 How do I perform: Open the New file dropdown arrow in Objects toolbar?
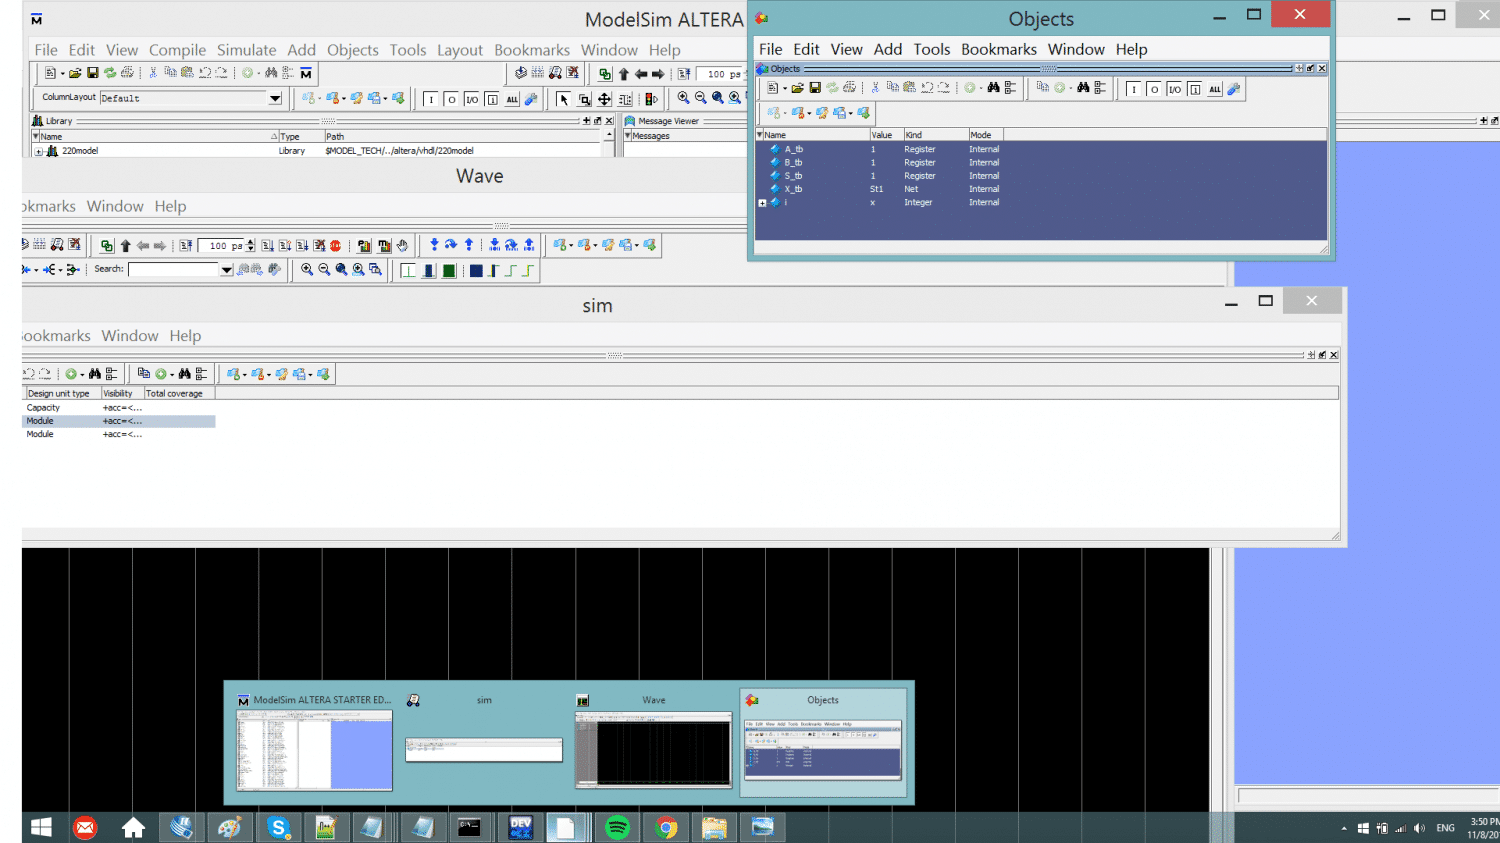pos(785,88)
